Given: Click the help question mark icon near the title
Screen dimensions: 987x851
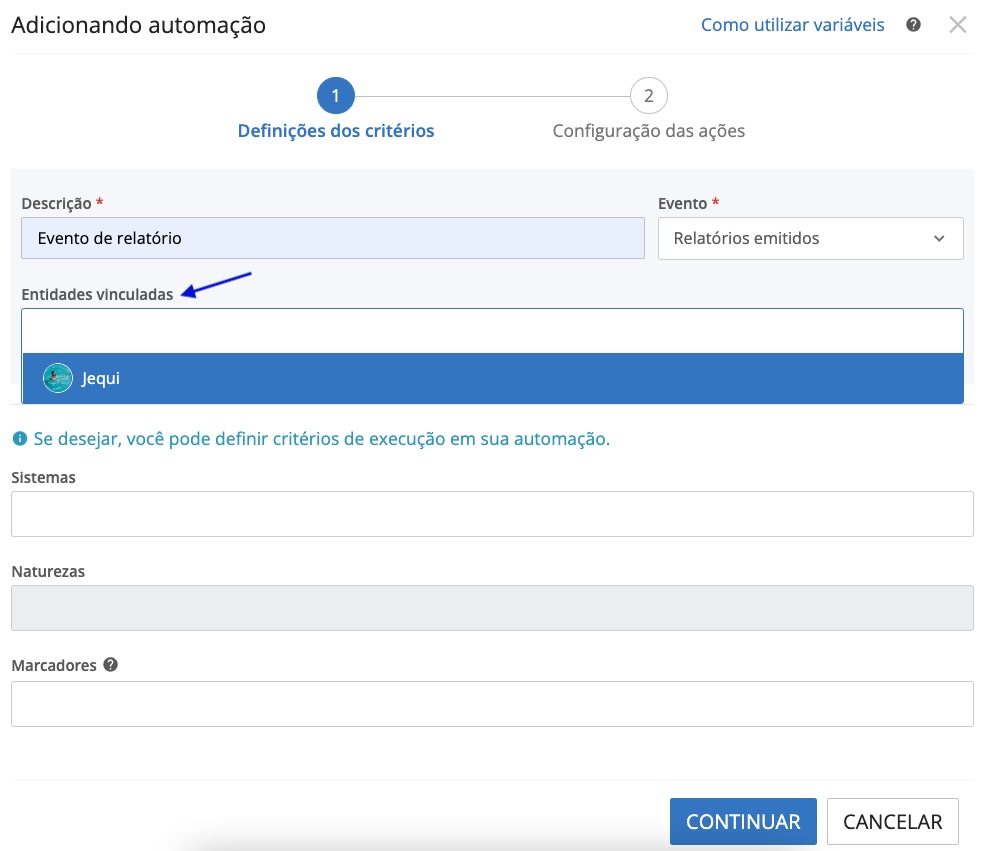Looking at the screenshot, I should (913, 24).
